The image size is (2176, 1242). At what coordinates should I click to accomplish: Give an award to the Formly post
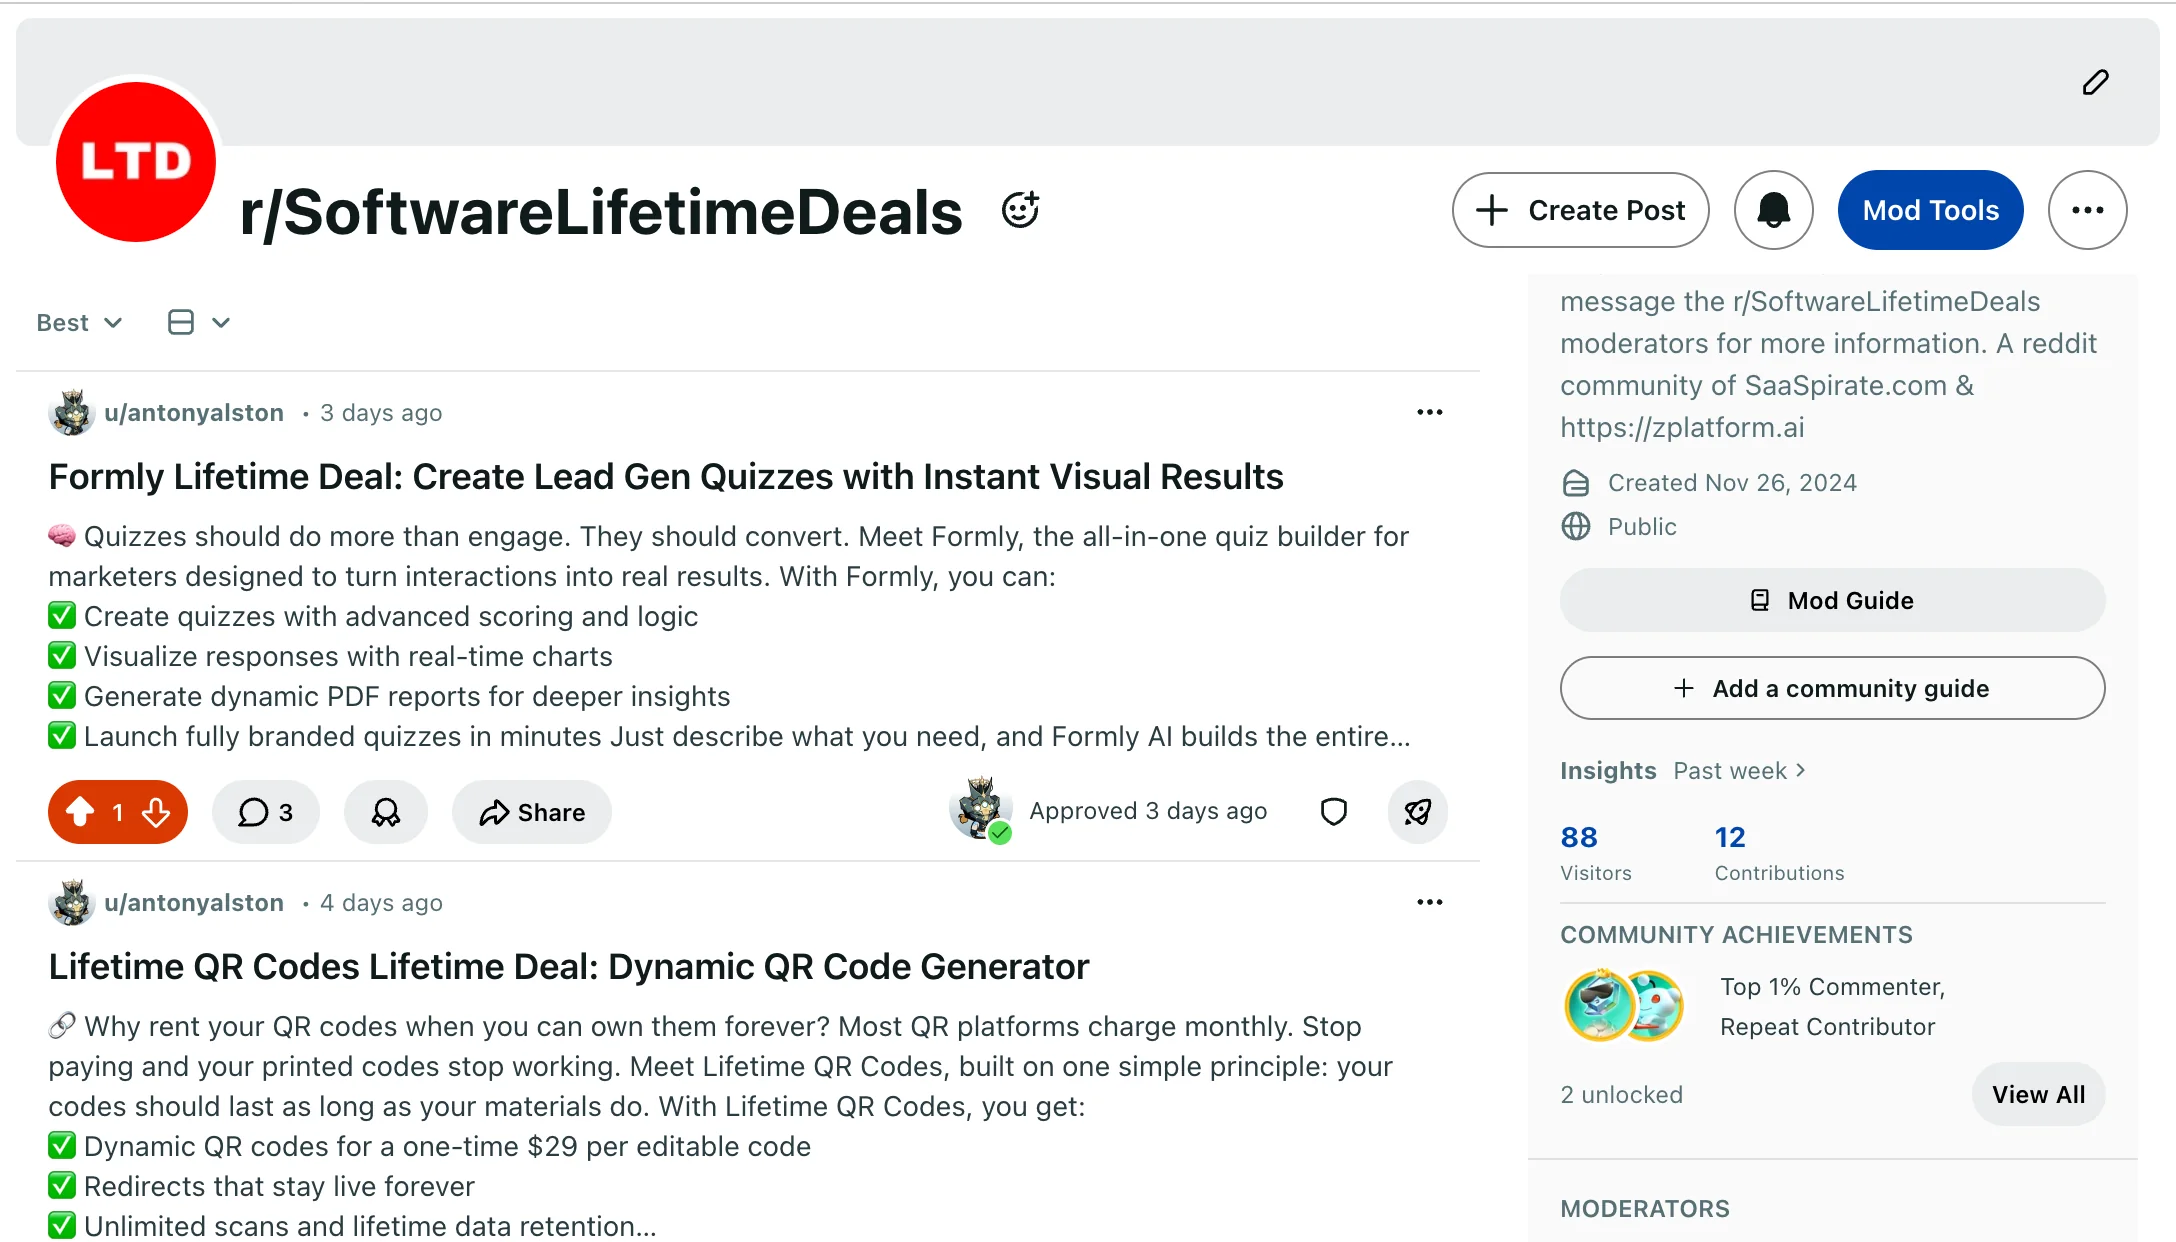pos(386,812)
